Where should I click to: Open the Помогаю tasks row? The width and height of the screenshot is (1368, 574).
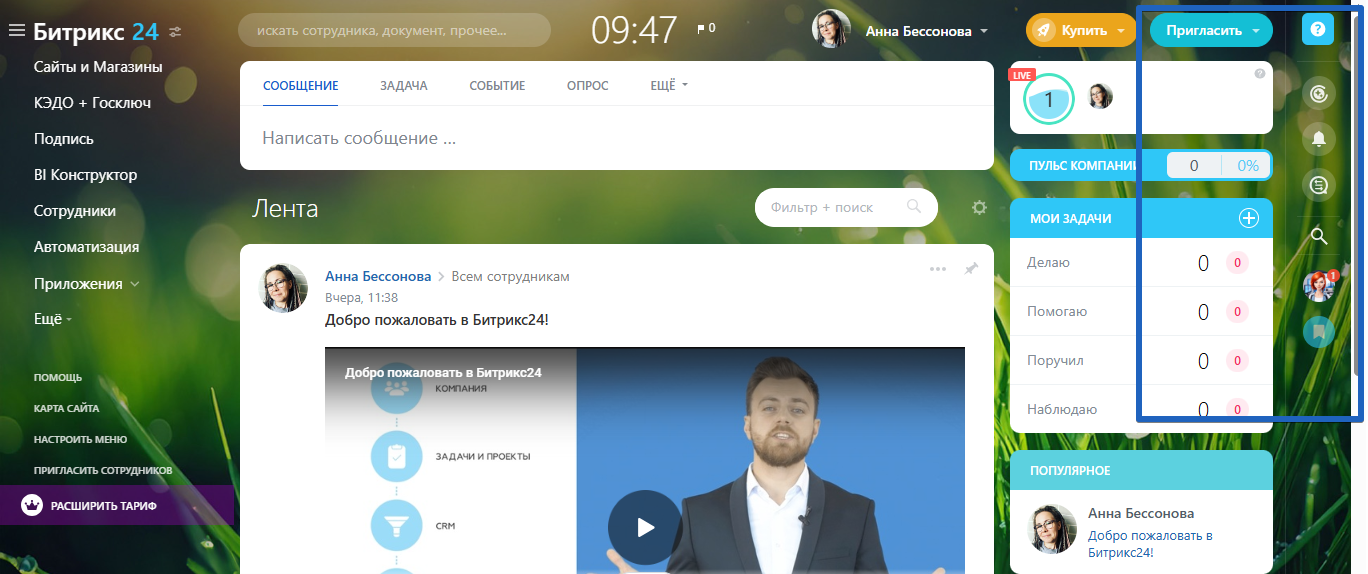coord(1141,312)
